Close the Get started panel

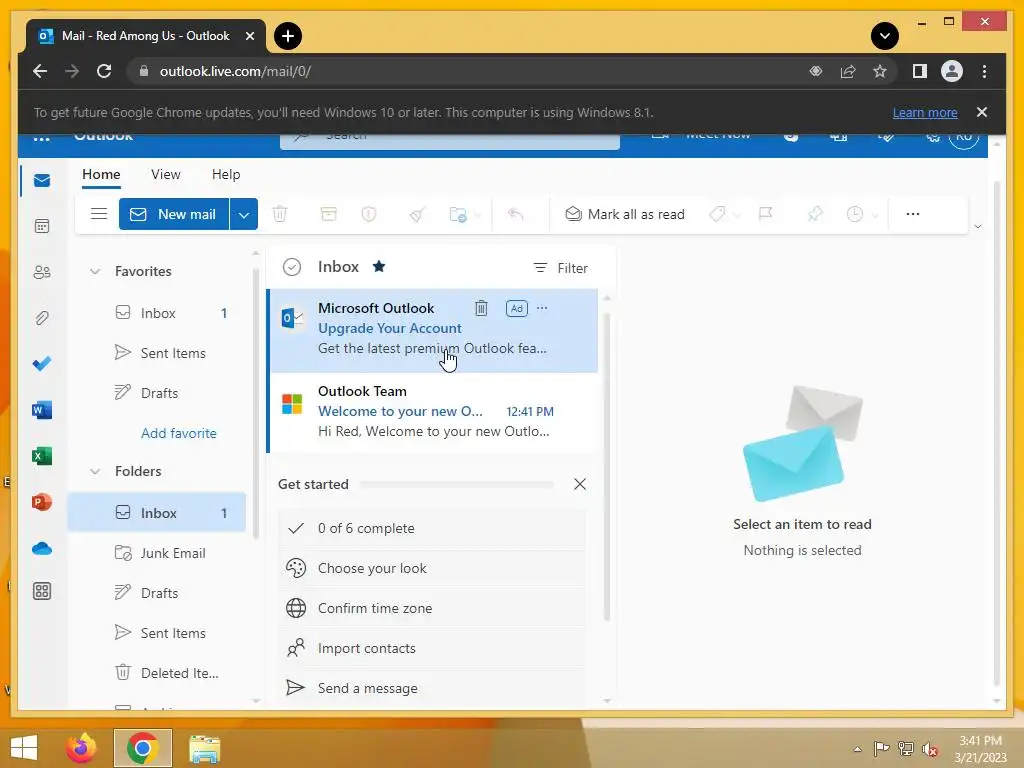coord(579,484)
